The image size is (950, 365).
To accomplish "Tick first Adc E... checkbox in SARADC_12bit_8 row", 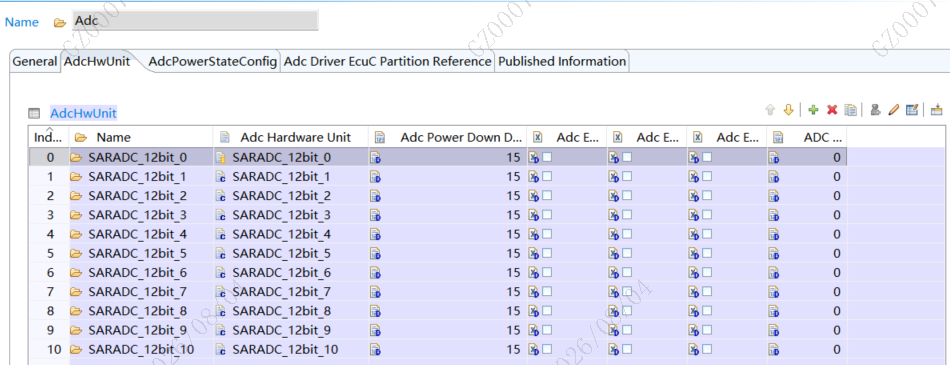I will 547,312.
